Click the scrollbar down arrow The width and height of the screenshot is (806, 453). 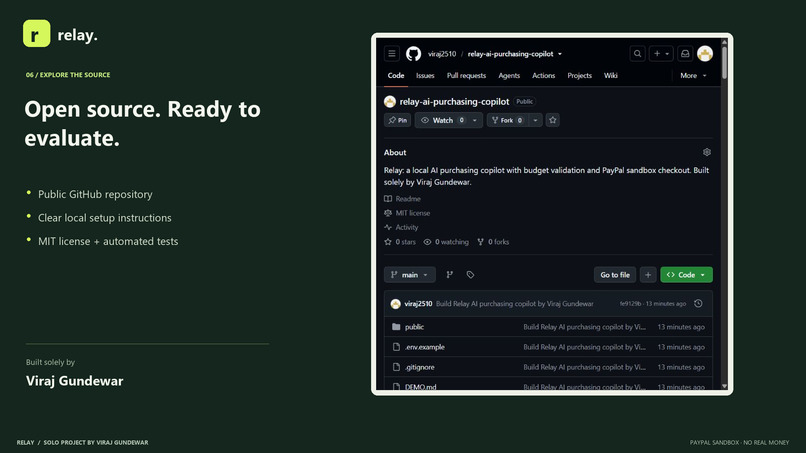click(x=724, y=386)
